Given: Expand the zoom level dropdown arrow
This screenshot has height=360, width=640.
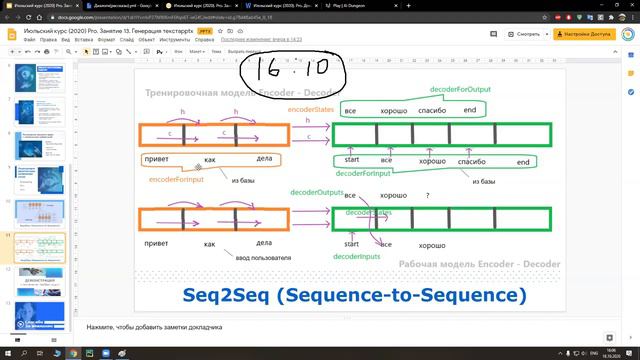Looking at the screenshot, I should (76, 52).
